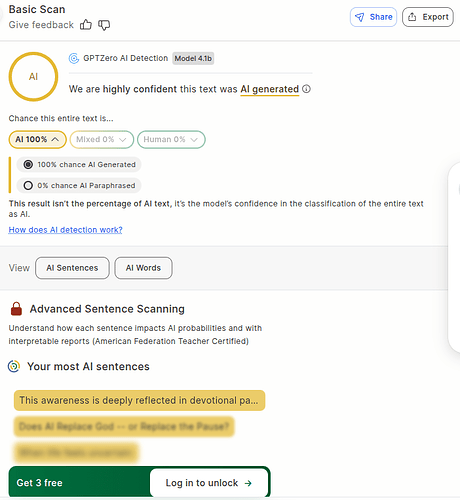
Task: Click the Basic Scan title
Action: [37, 9]
